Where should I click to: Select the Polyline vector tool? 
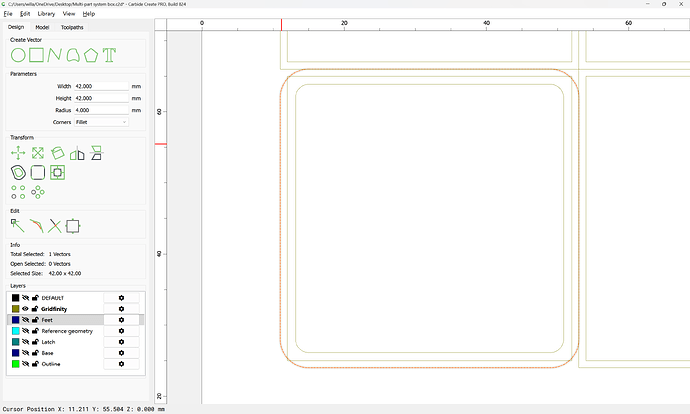(55, 55)
